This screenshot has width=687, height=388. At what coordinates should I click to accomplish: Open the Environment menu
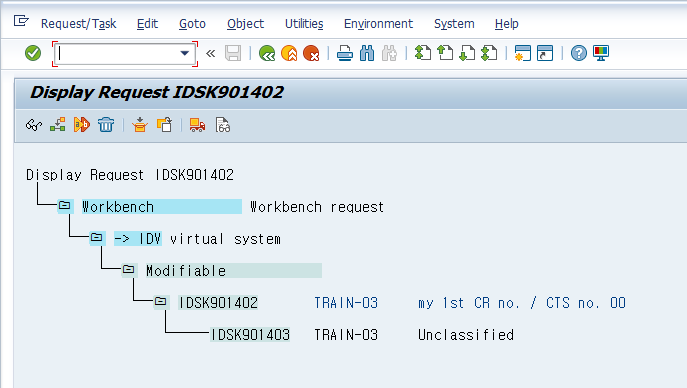378,24
